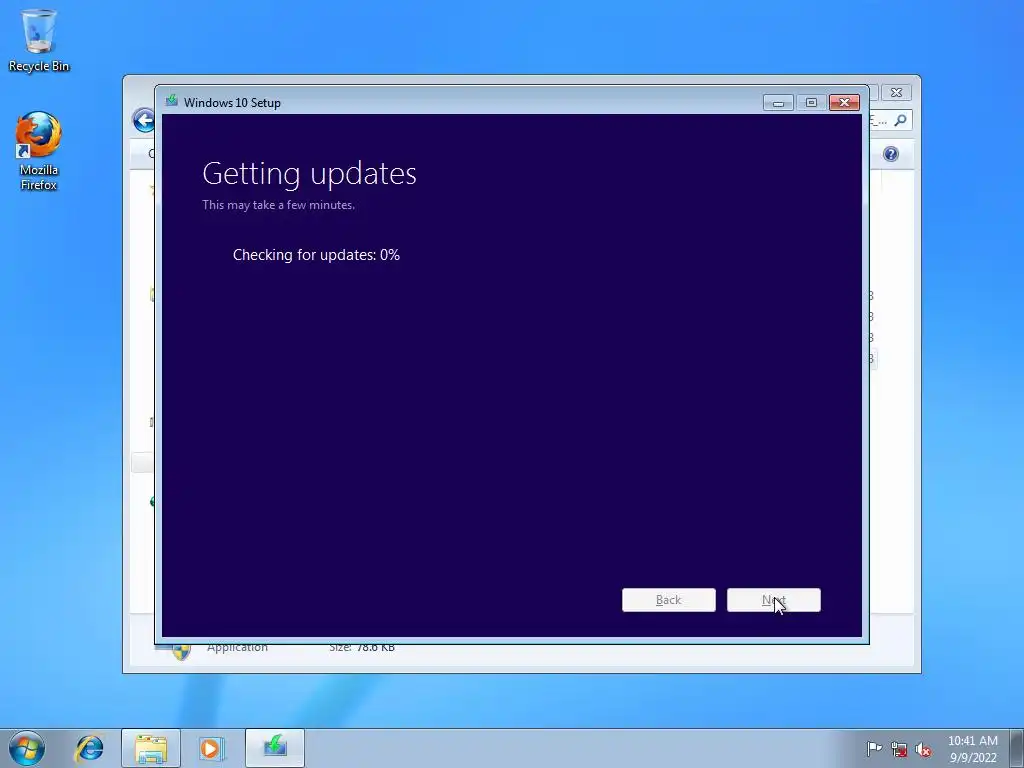Click the muted volume tray icon
This screenshot has width=1024, height=768.
click(923, 750)
